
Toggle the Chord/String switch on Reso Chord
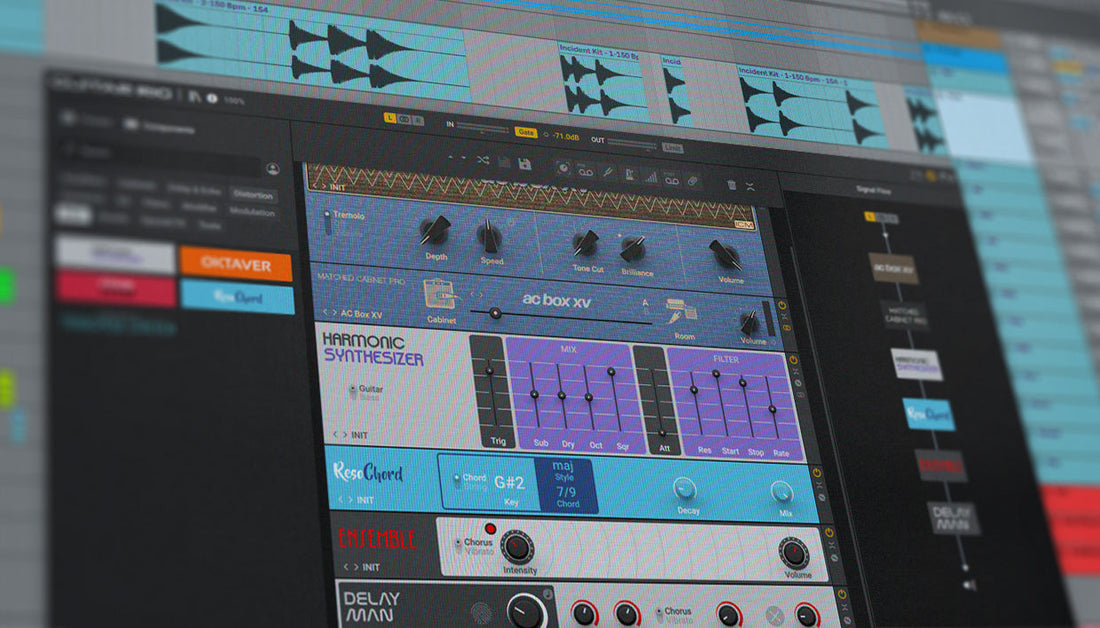(x=456, y=481)
